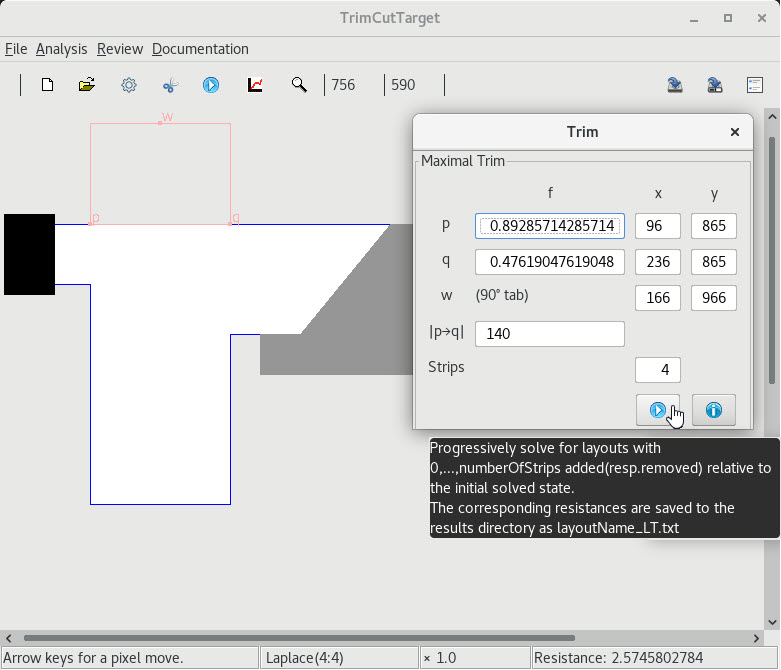Click the magnifying glass zoom icon
The height and width of the screenshot is (670, 781).
point(299,85)
